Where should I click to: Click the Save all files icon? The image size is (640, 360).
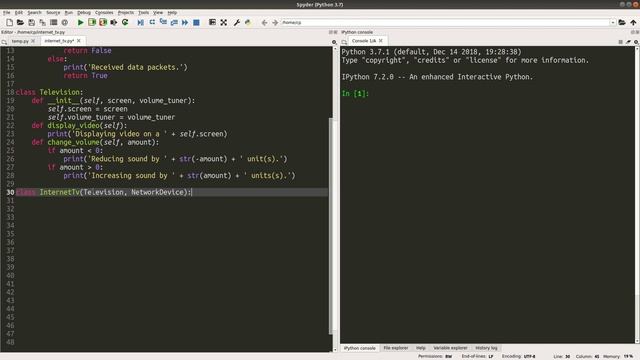tap(42, 22)
